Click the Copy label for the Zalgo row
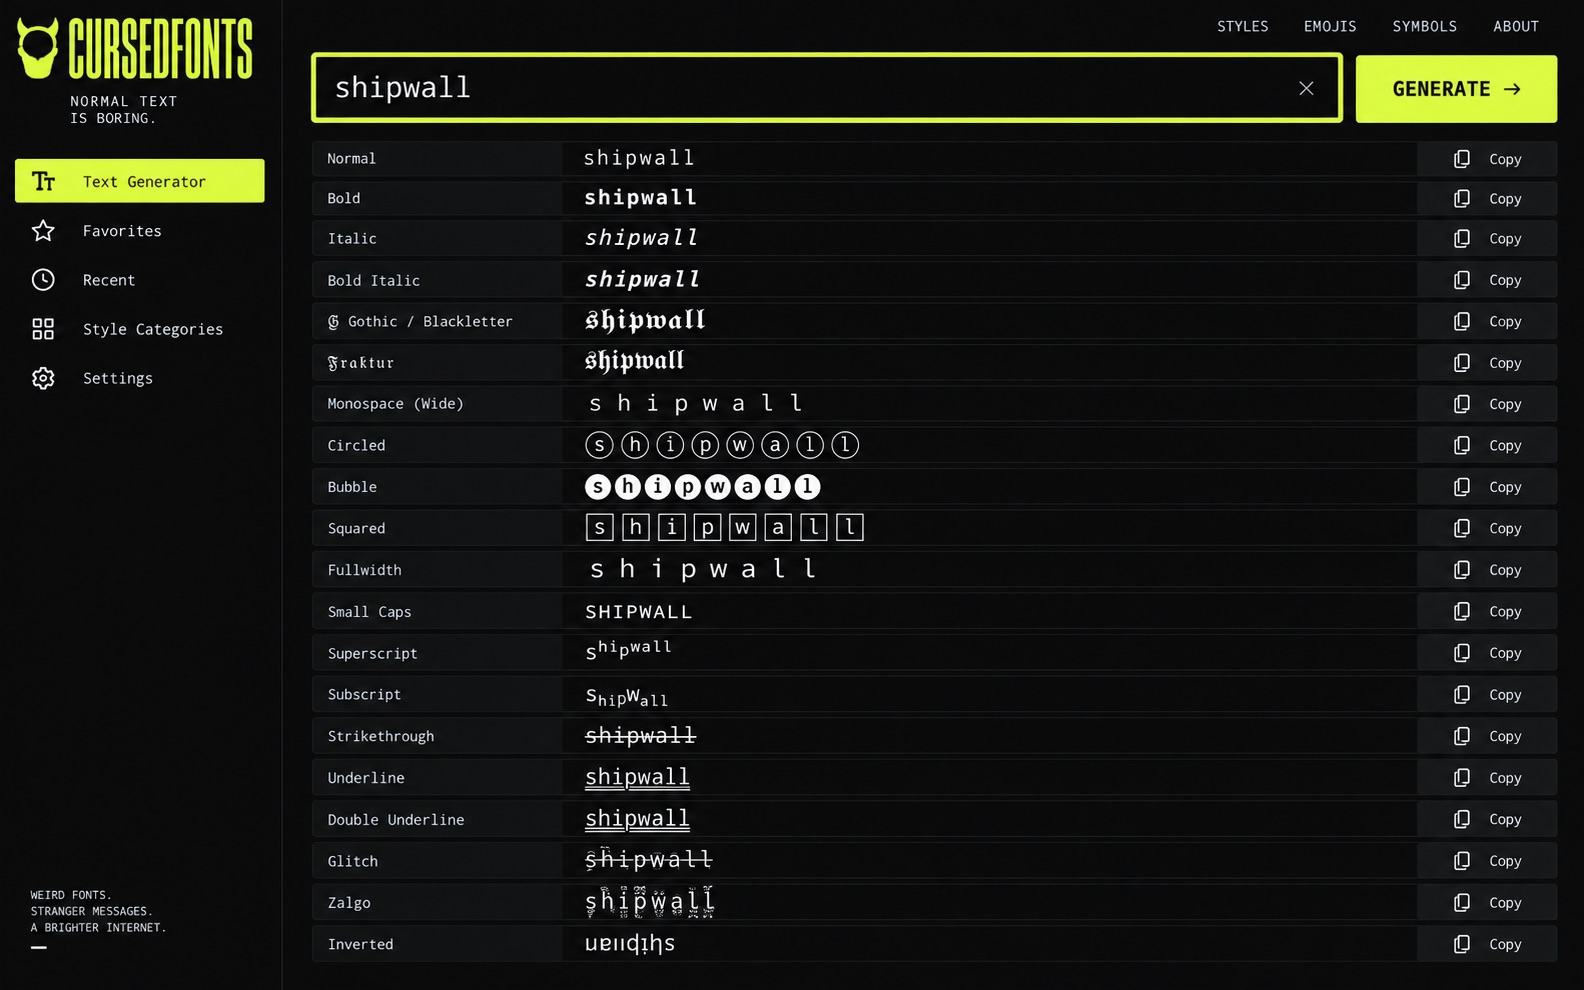 tap(1505, 903)
